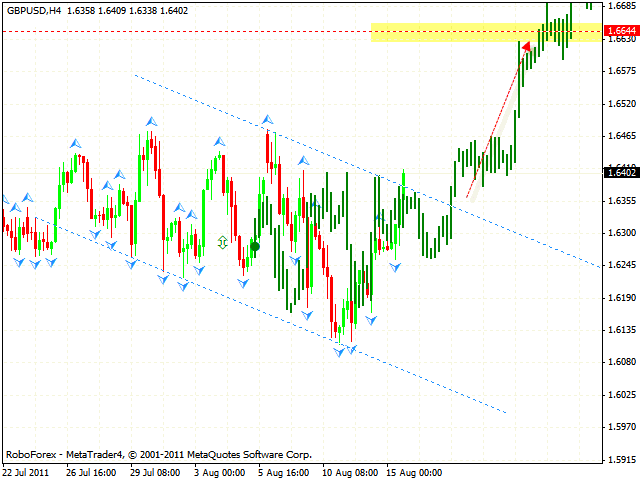
Task: Click the 1.6644 horizontal level label
Action: (x=620, y=31)
